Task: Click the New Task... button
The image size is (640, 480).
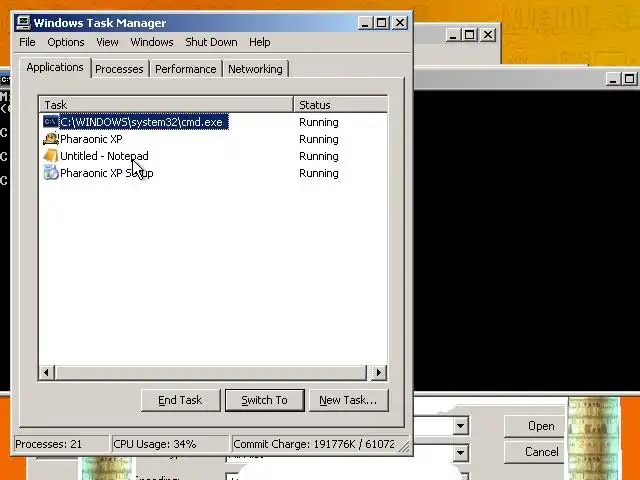Action: (x=348, y=400)
